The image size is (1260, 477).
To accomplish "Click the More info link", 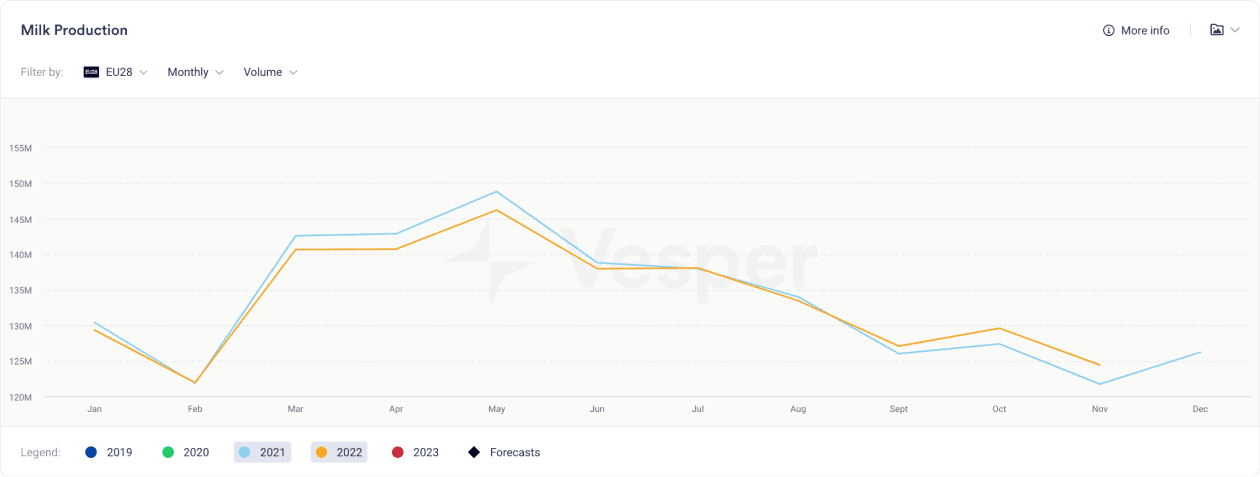I will (1145, 31).
